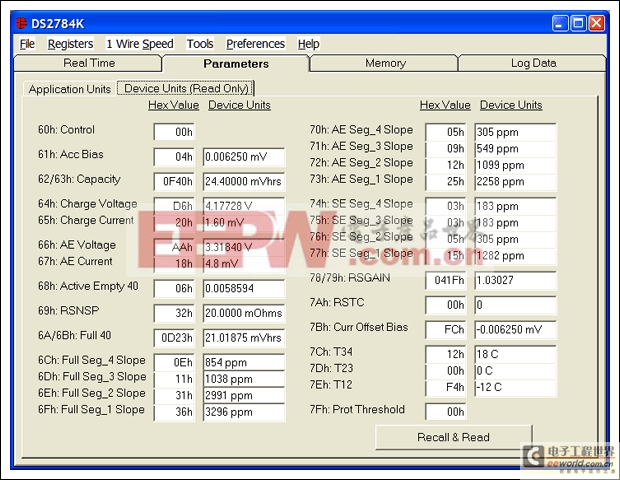Click Curr Offset Bias hex field FCh
Image resolution: width=620 pixels, height=480 pixels.
446,330
